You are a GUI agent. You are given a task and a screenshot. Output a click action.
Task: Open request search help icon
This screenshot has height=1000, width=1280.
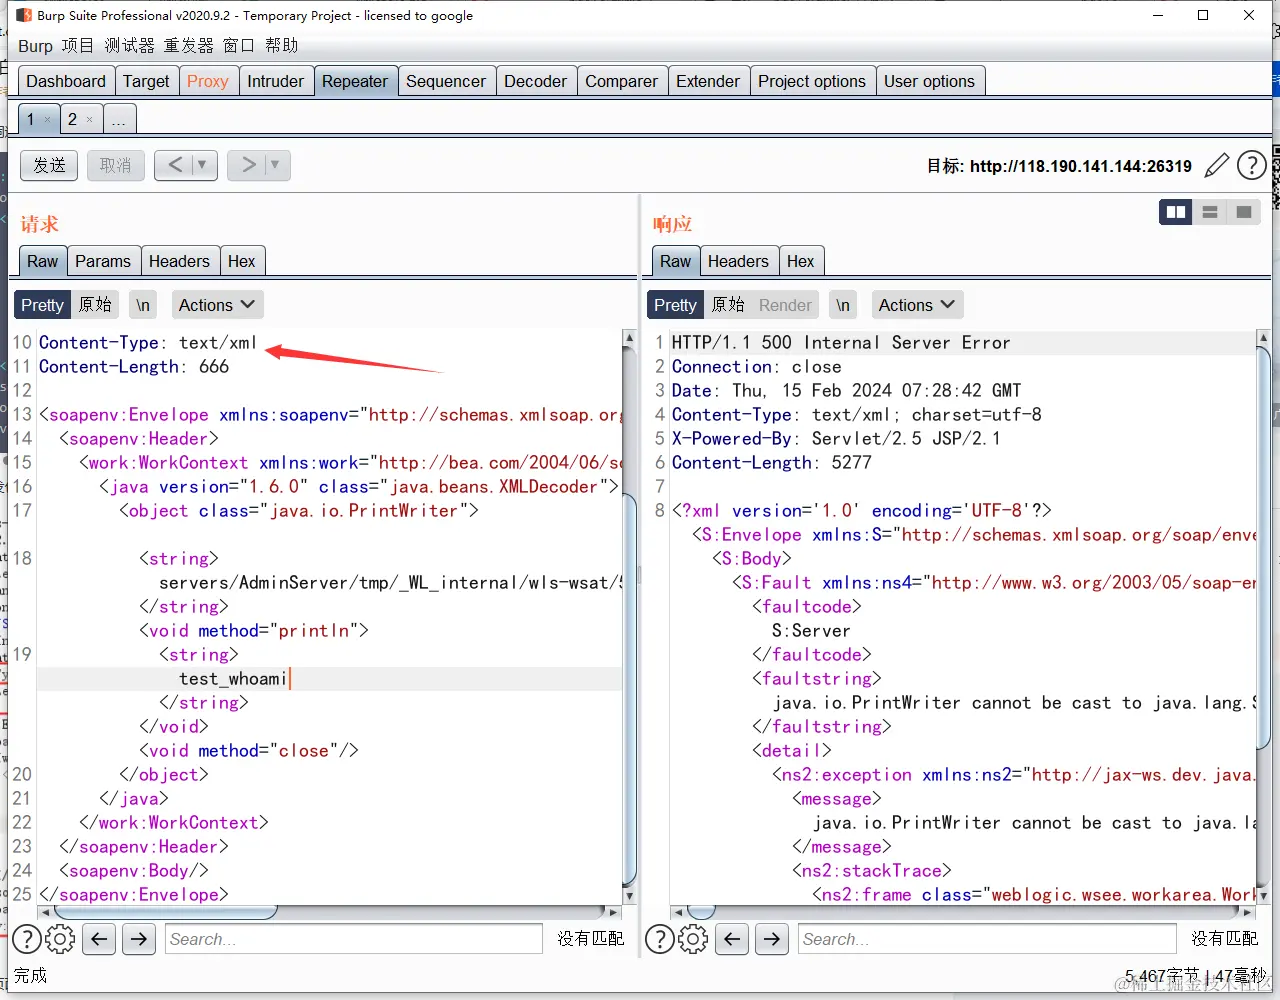click(27, 939)
